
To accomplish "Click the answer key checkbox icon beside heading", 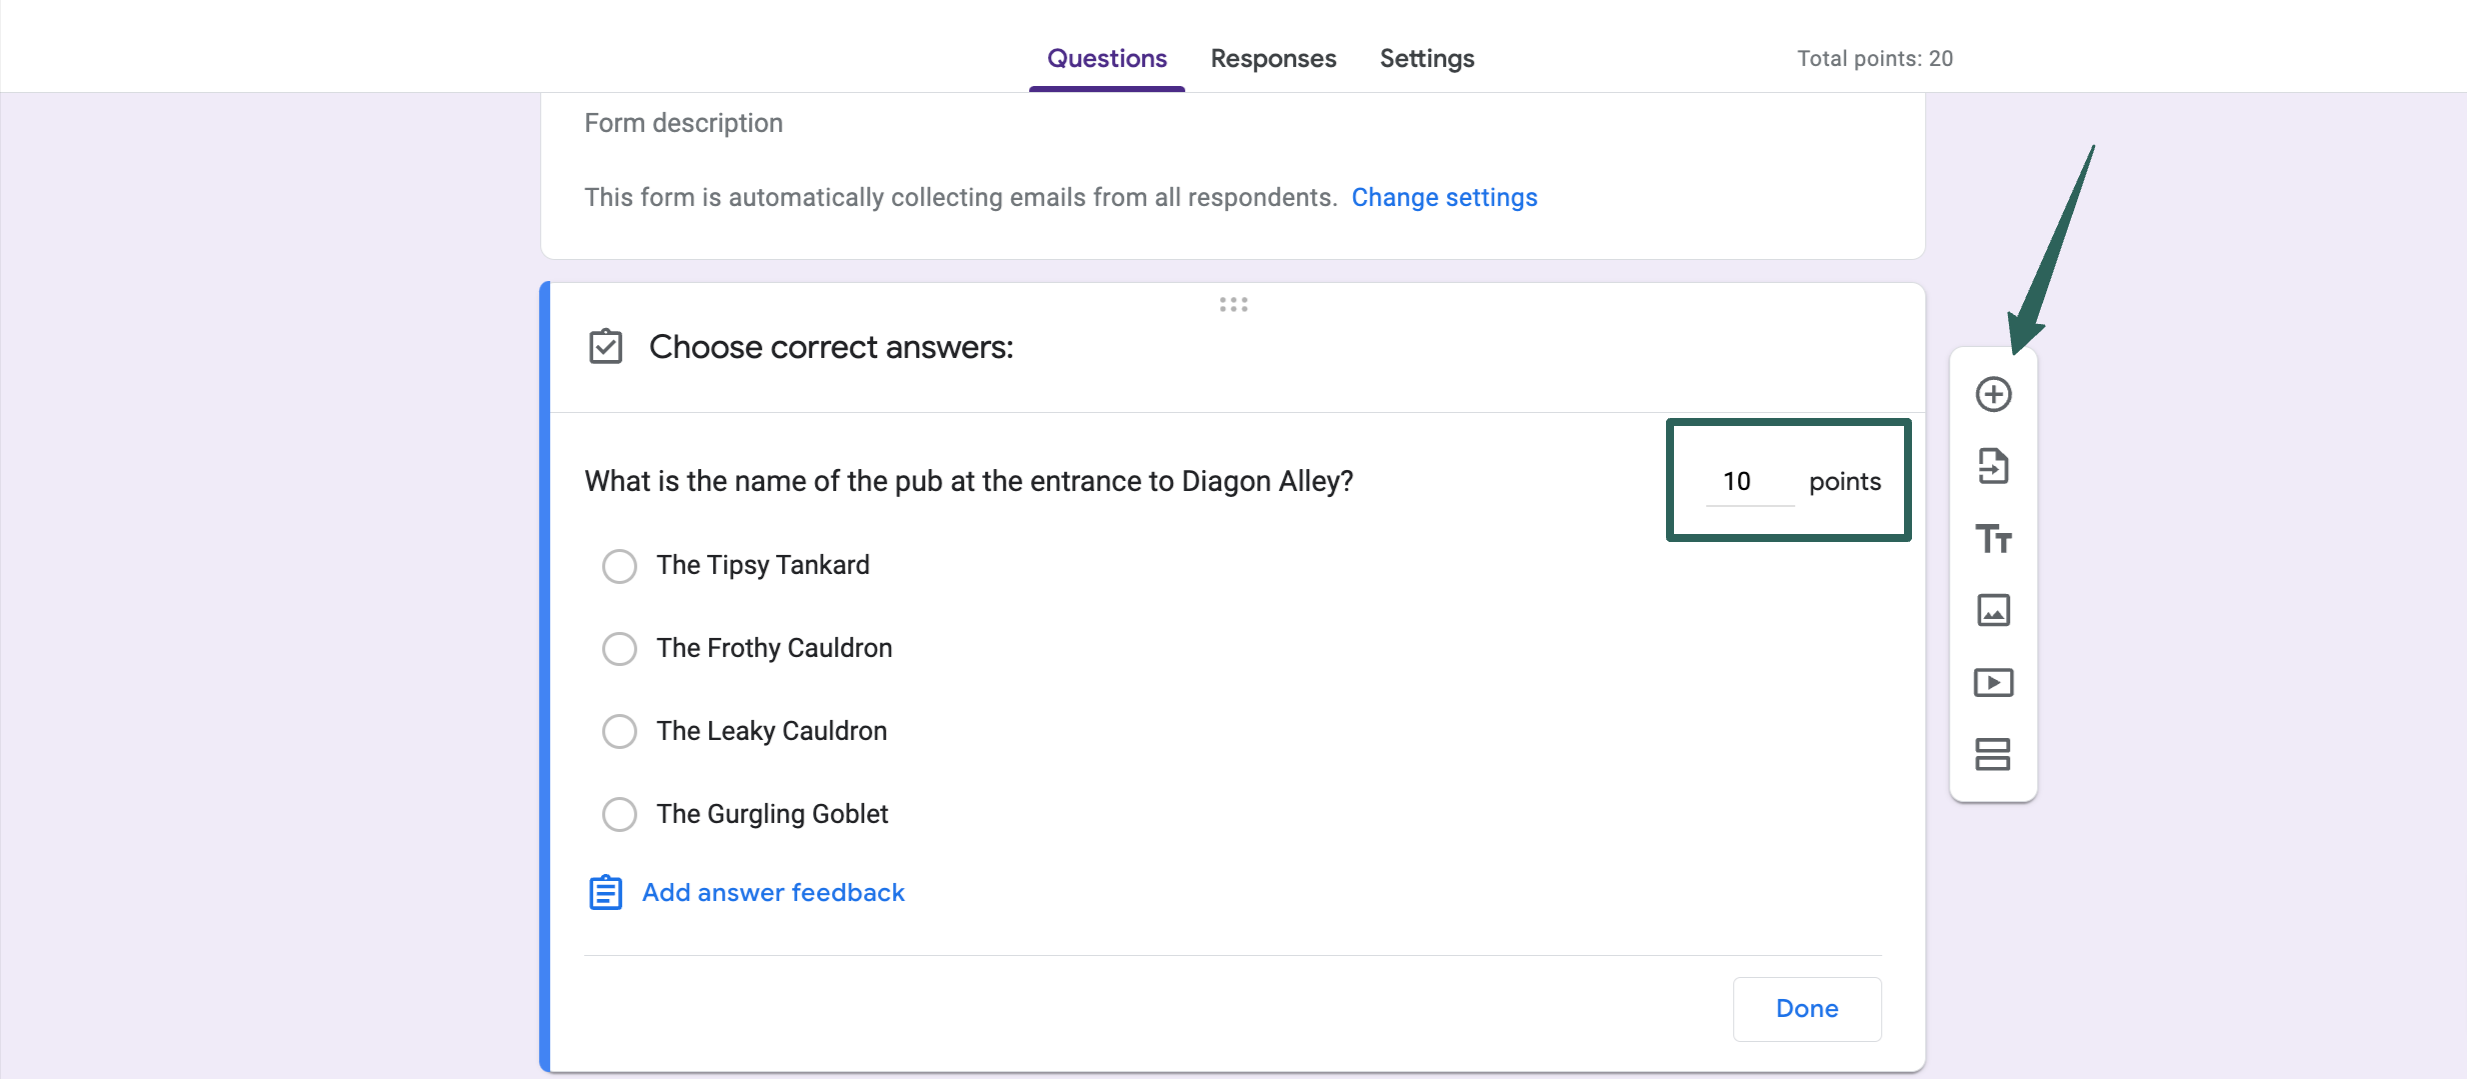I will point(605,347).
